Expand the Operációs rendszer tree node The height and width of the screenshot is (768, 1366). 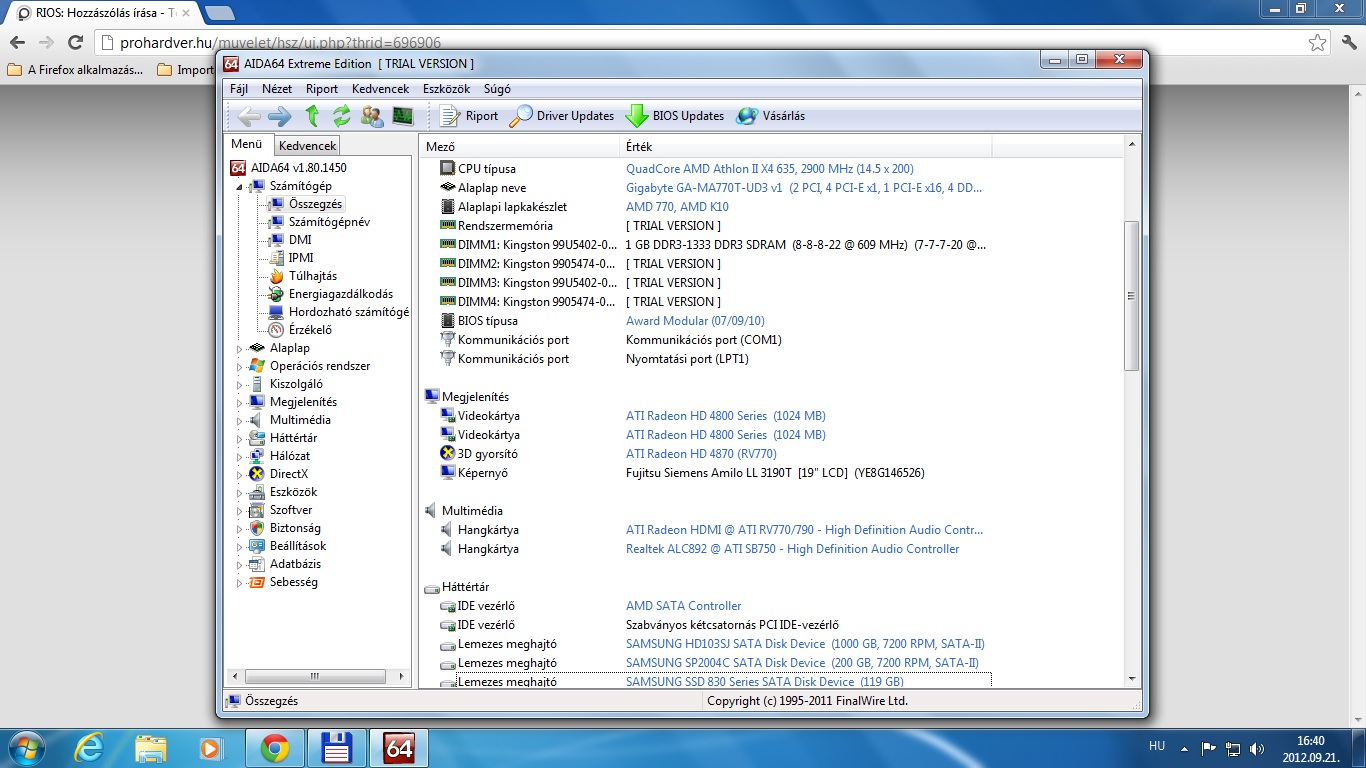(x=239, y=367)
